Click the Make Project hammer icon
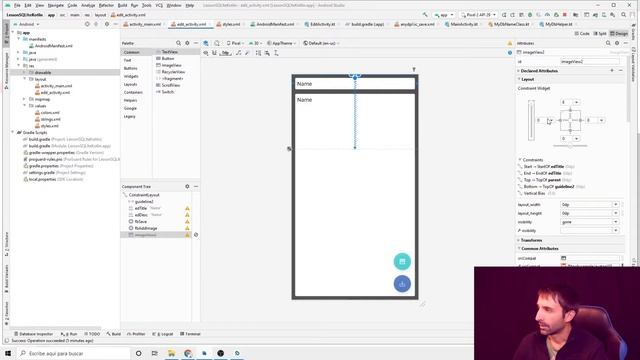 (425, 15)
